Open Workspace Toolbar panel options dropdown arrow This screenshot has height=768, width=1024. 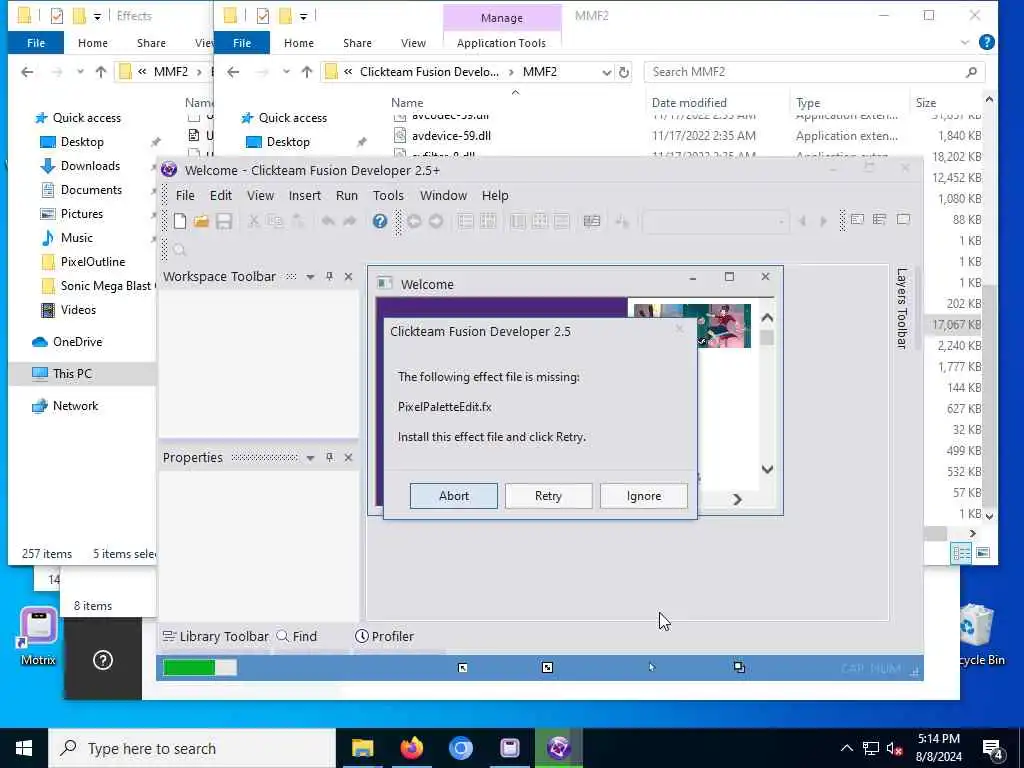tap(310, 277)
